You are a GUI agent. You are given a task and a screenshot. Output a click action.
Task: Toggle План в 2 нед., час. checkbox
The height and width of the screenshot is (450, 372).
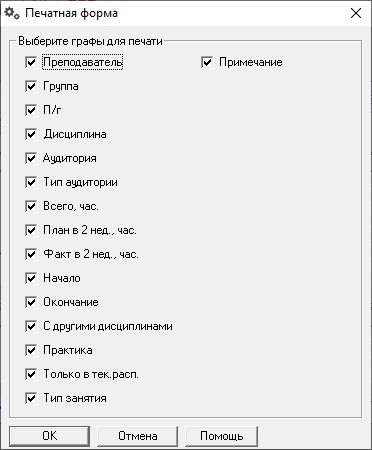click(x=31, y=230)
